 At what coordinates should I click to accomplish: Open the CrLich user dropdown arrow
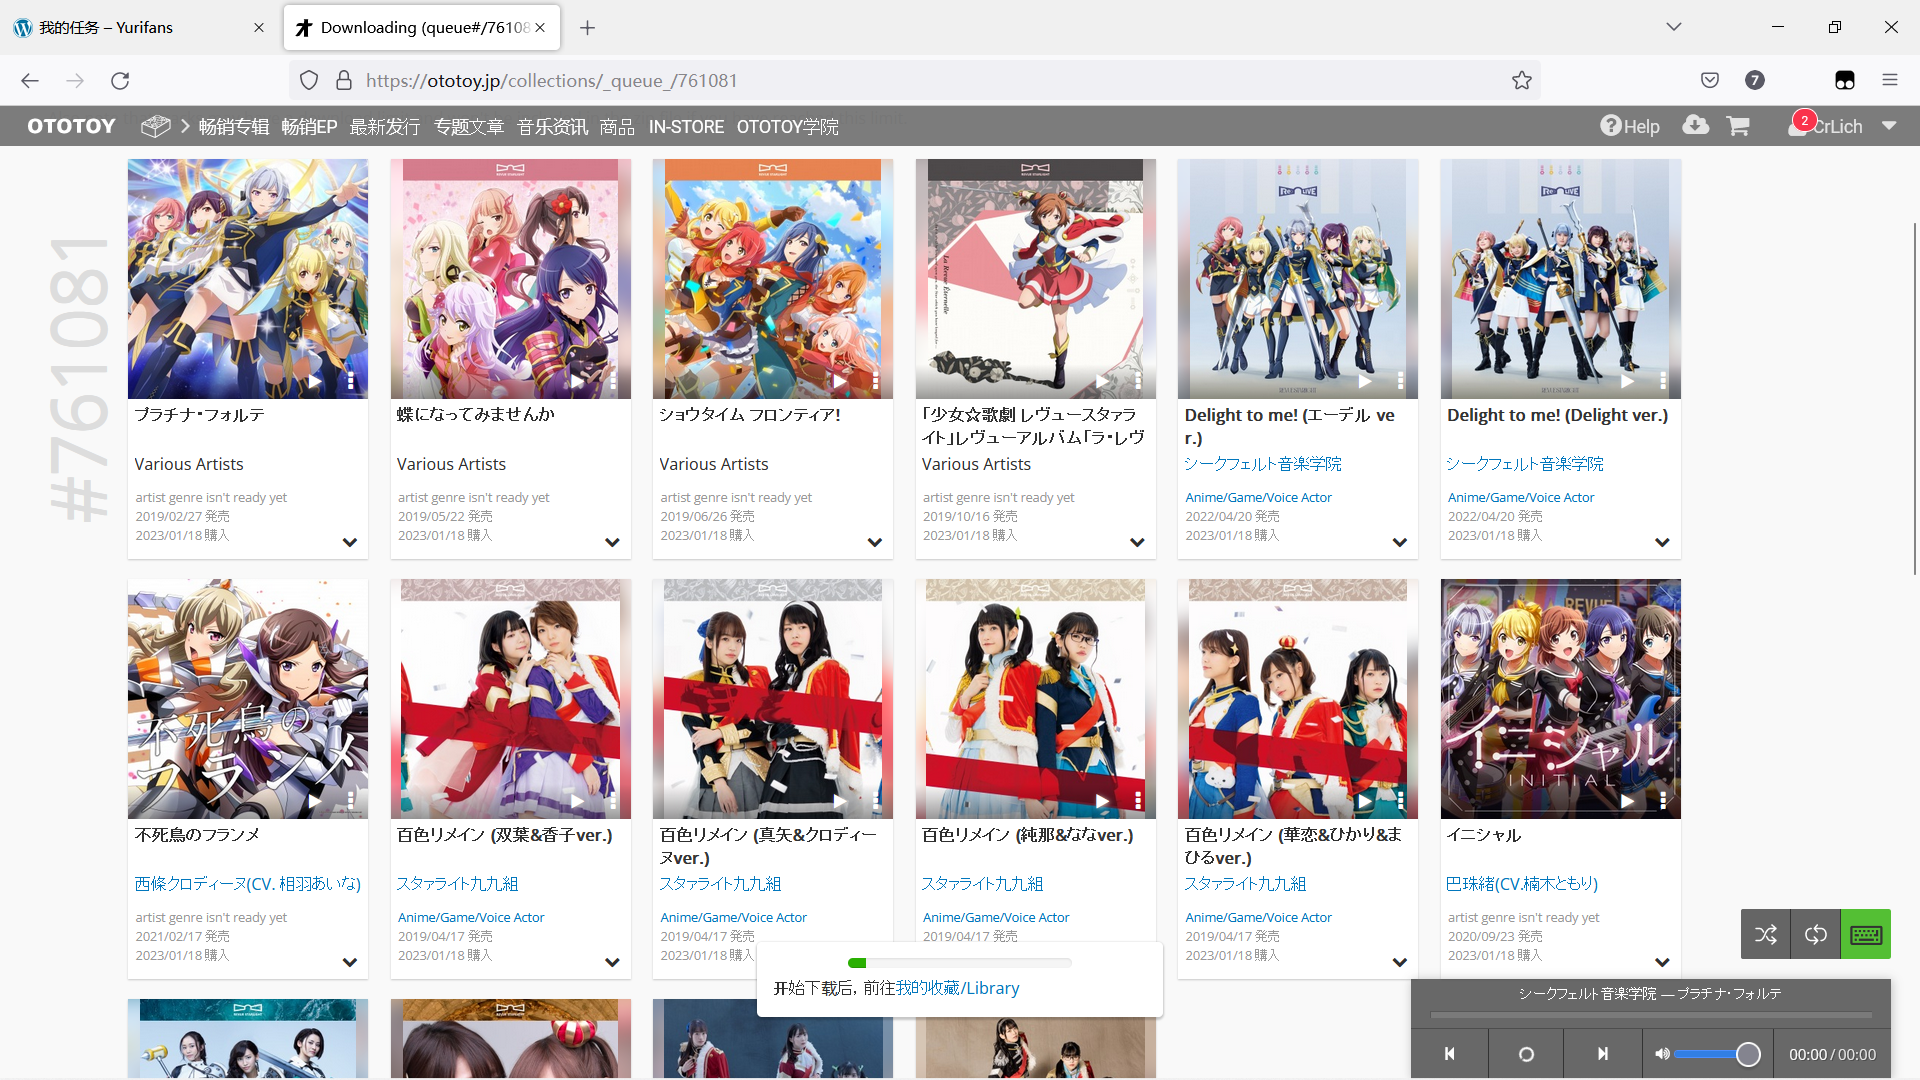coord(1889,126)
